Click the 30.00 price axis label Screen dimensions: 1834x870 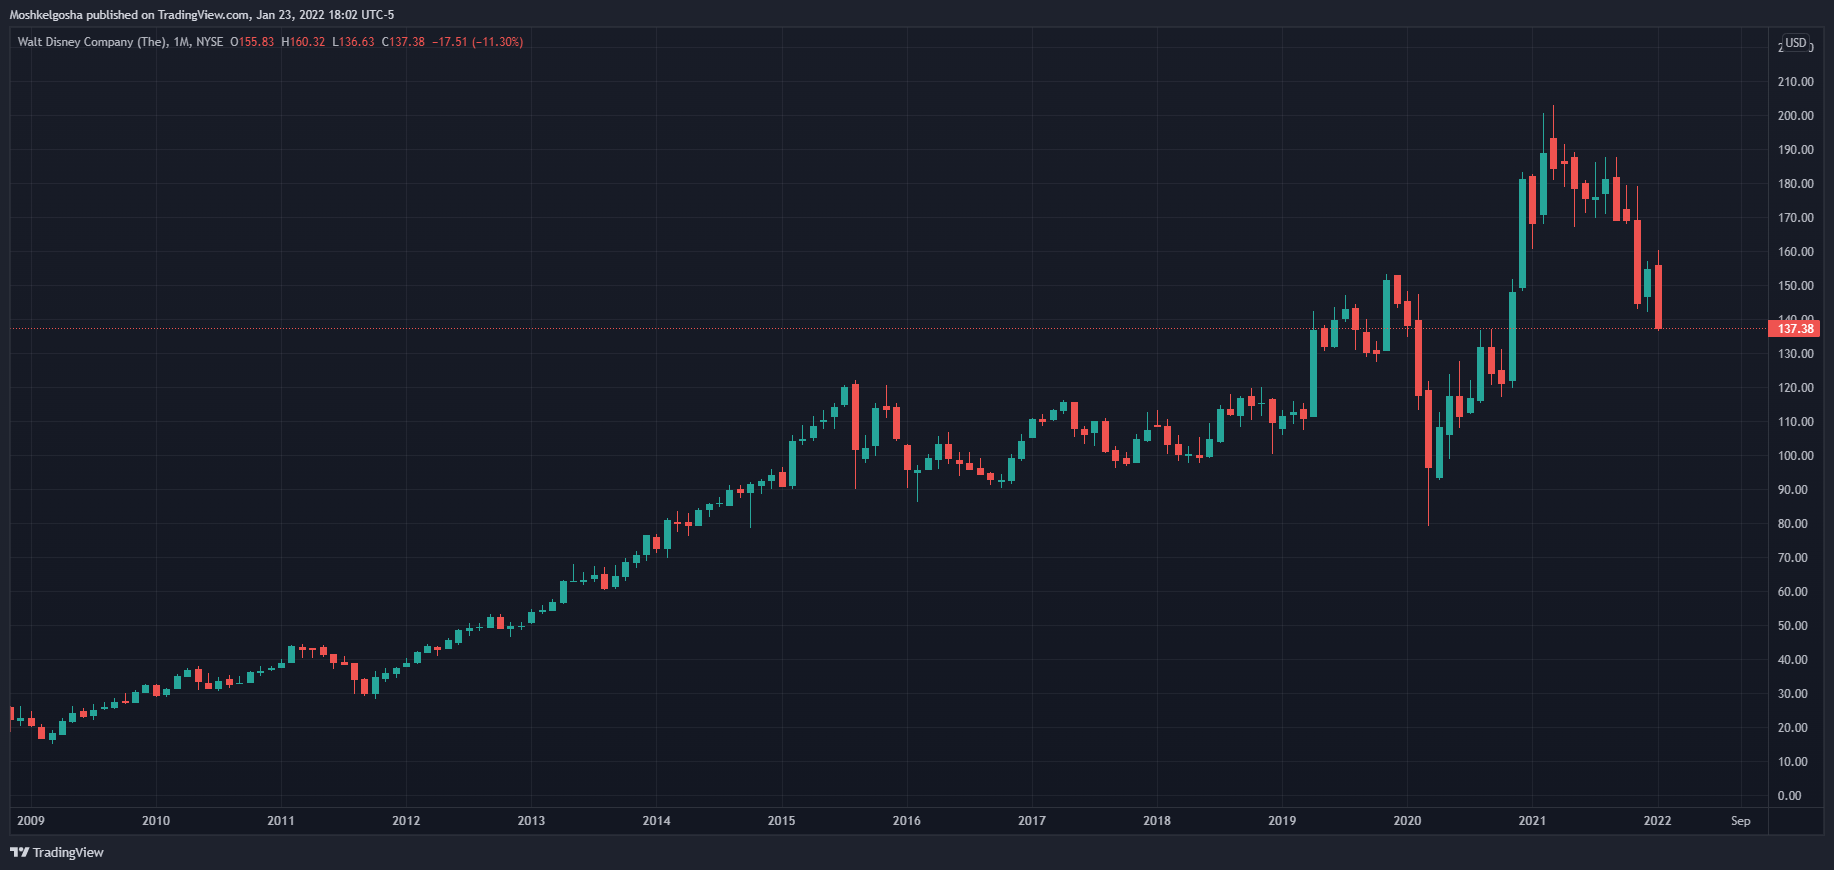[x=1793, y=694]
